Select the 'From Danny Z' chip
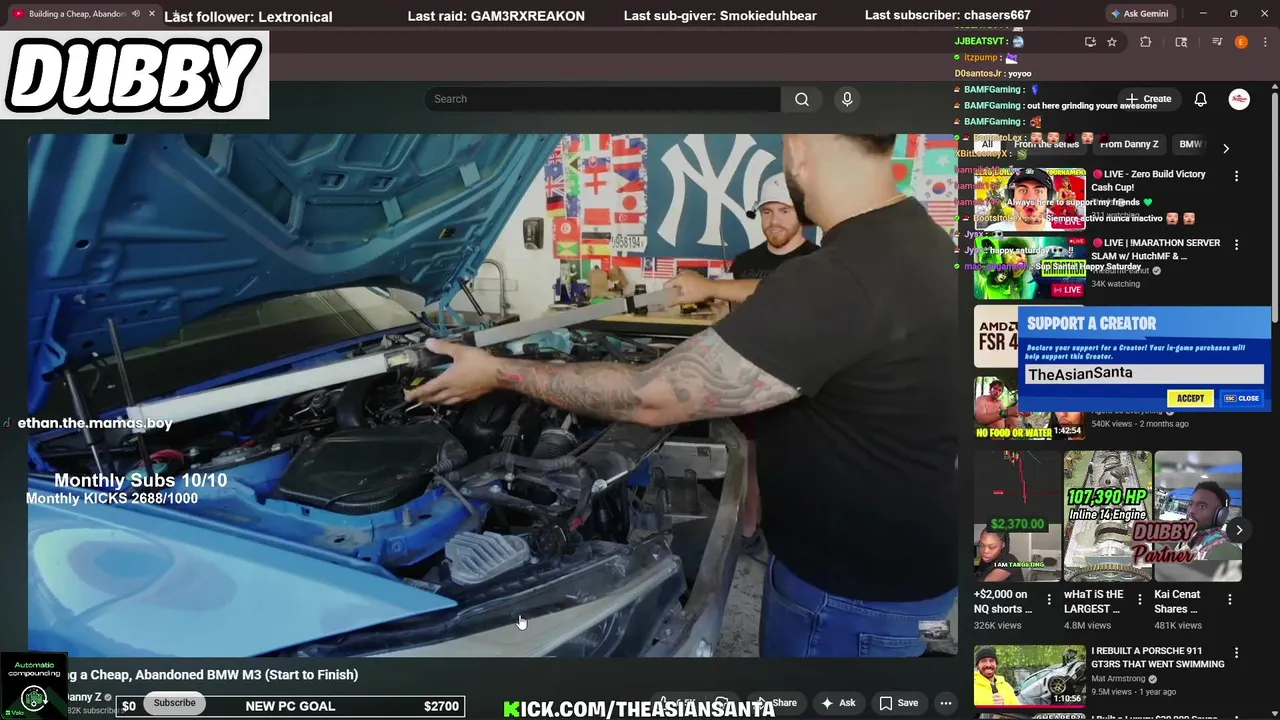 point(1129,144)
